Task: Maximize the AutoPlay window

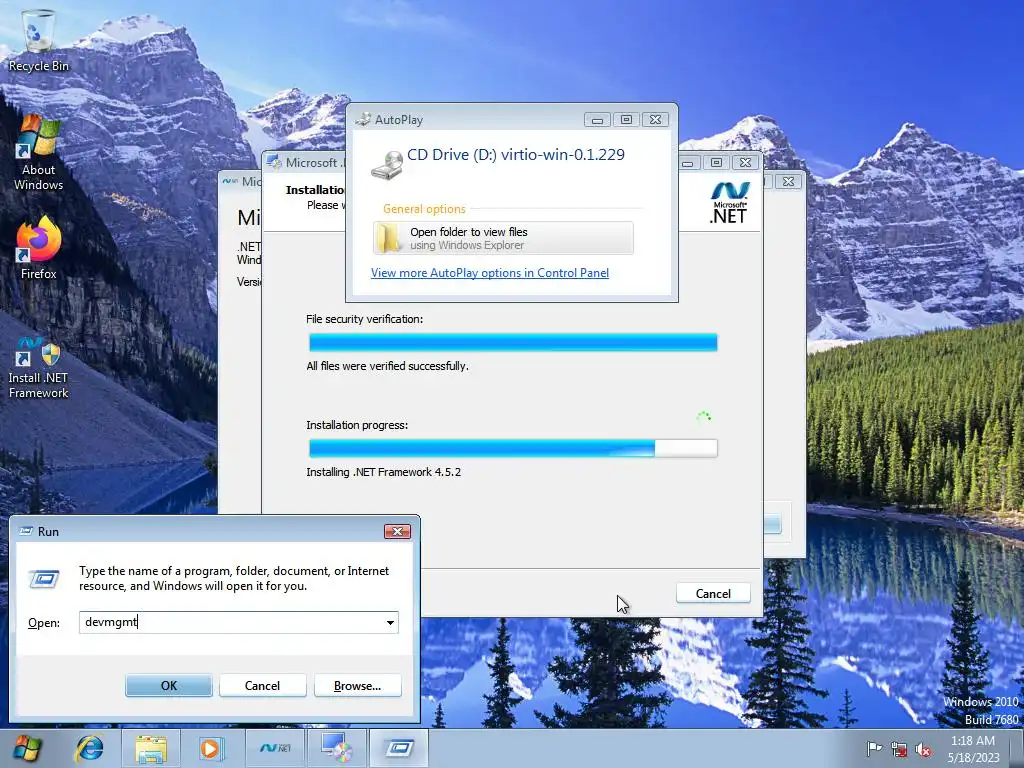Action: click(x=626, y=120)
